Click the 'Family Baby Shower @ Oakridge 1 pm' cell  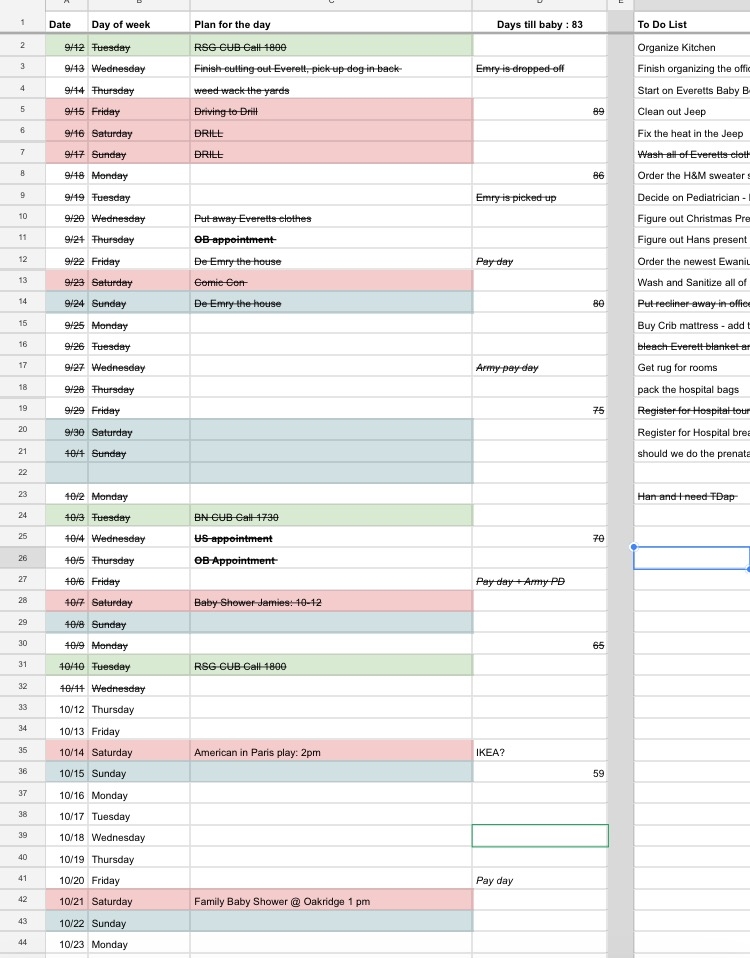coord(331,901)
